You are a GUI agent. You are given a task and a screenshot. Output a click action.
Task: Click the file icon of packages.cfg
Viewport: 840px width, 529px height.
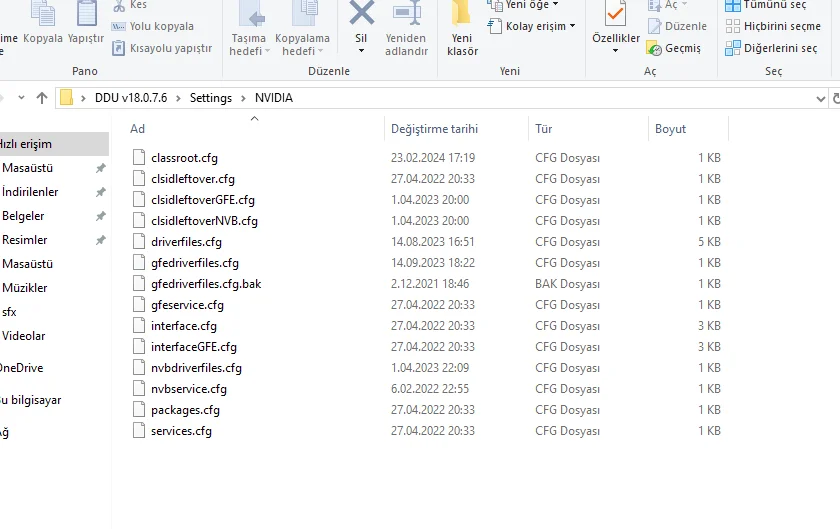pos(139,409)
